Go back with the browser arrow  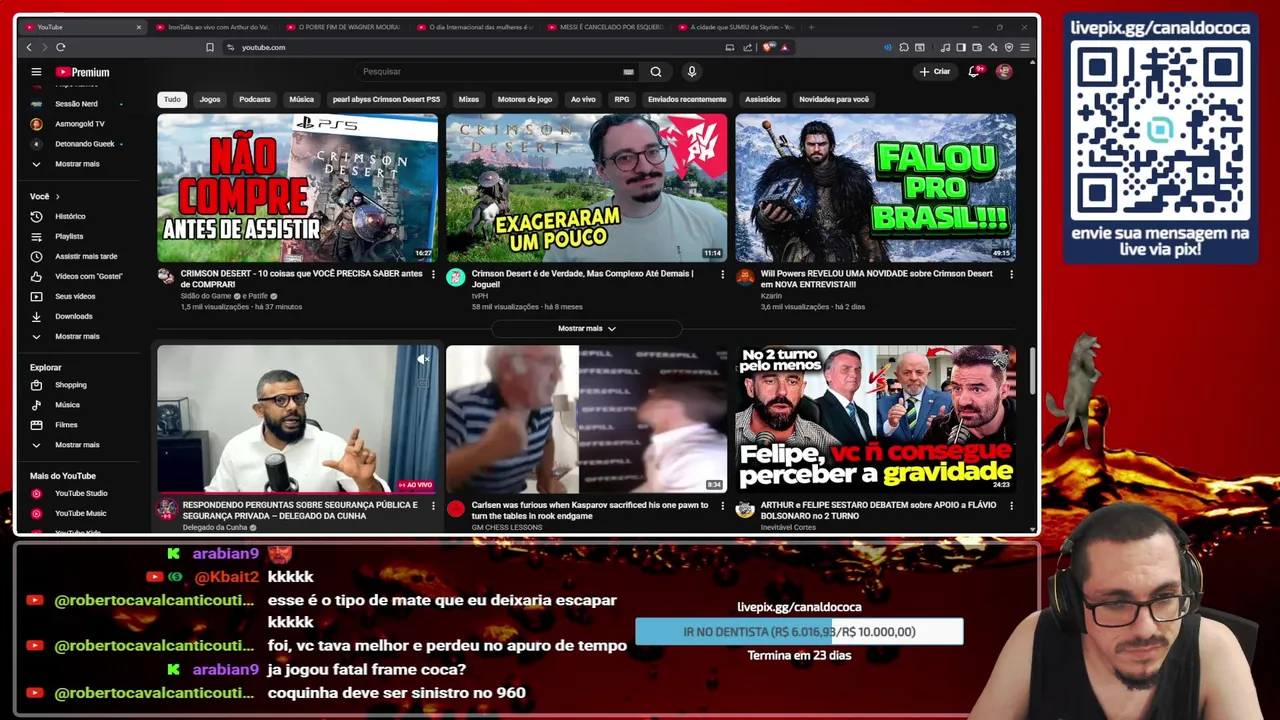(x=29, y=47)
